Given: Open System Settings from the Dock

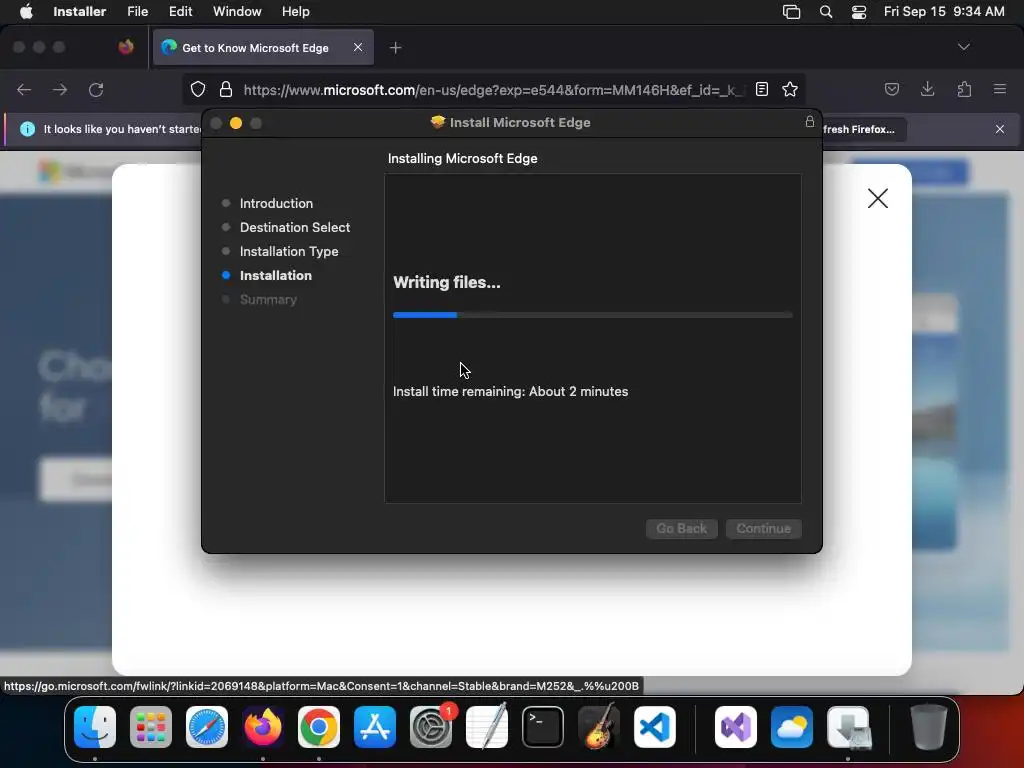Looking at the screenshot, I should click(x=431, y=727).
